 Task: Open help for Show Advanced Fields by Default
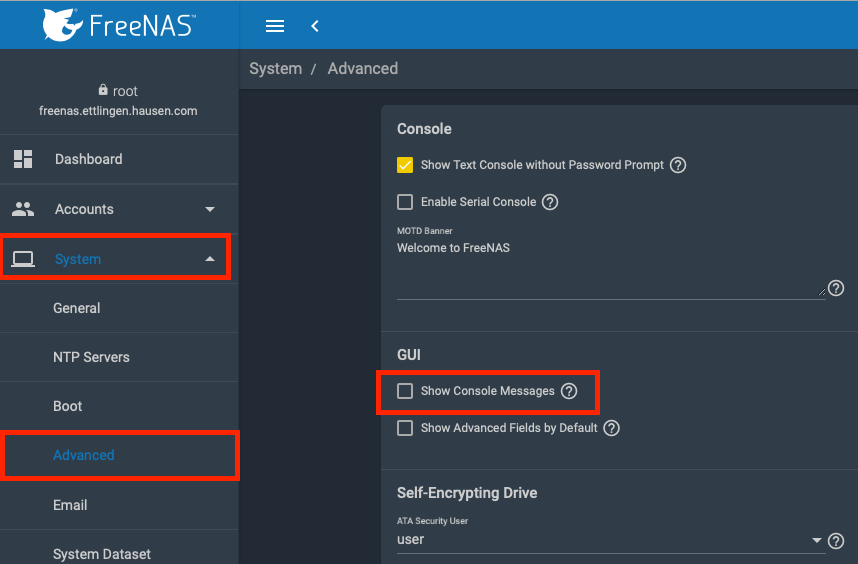tap(611, 428)
